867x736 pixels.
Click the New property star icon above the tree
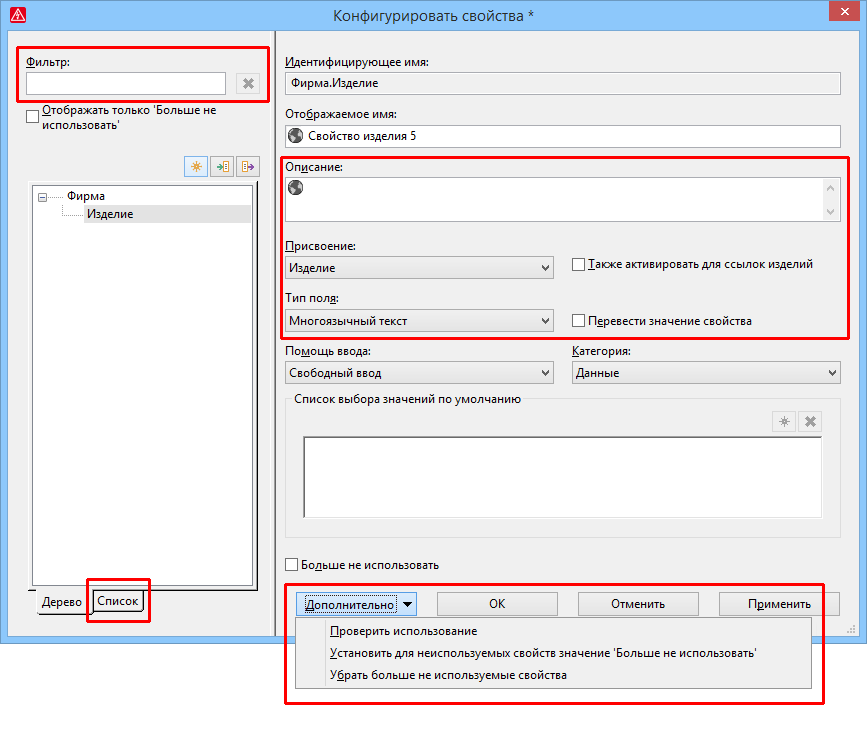tap(196, 167)
